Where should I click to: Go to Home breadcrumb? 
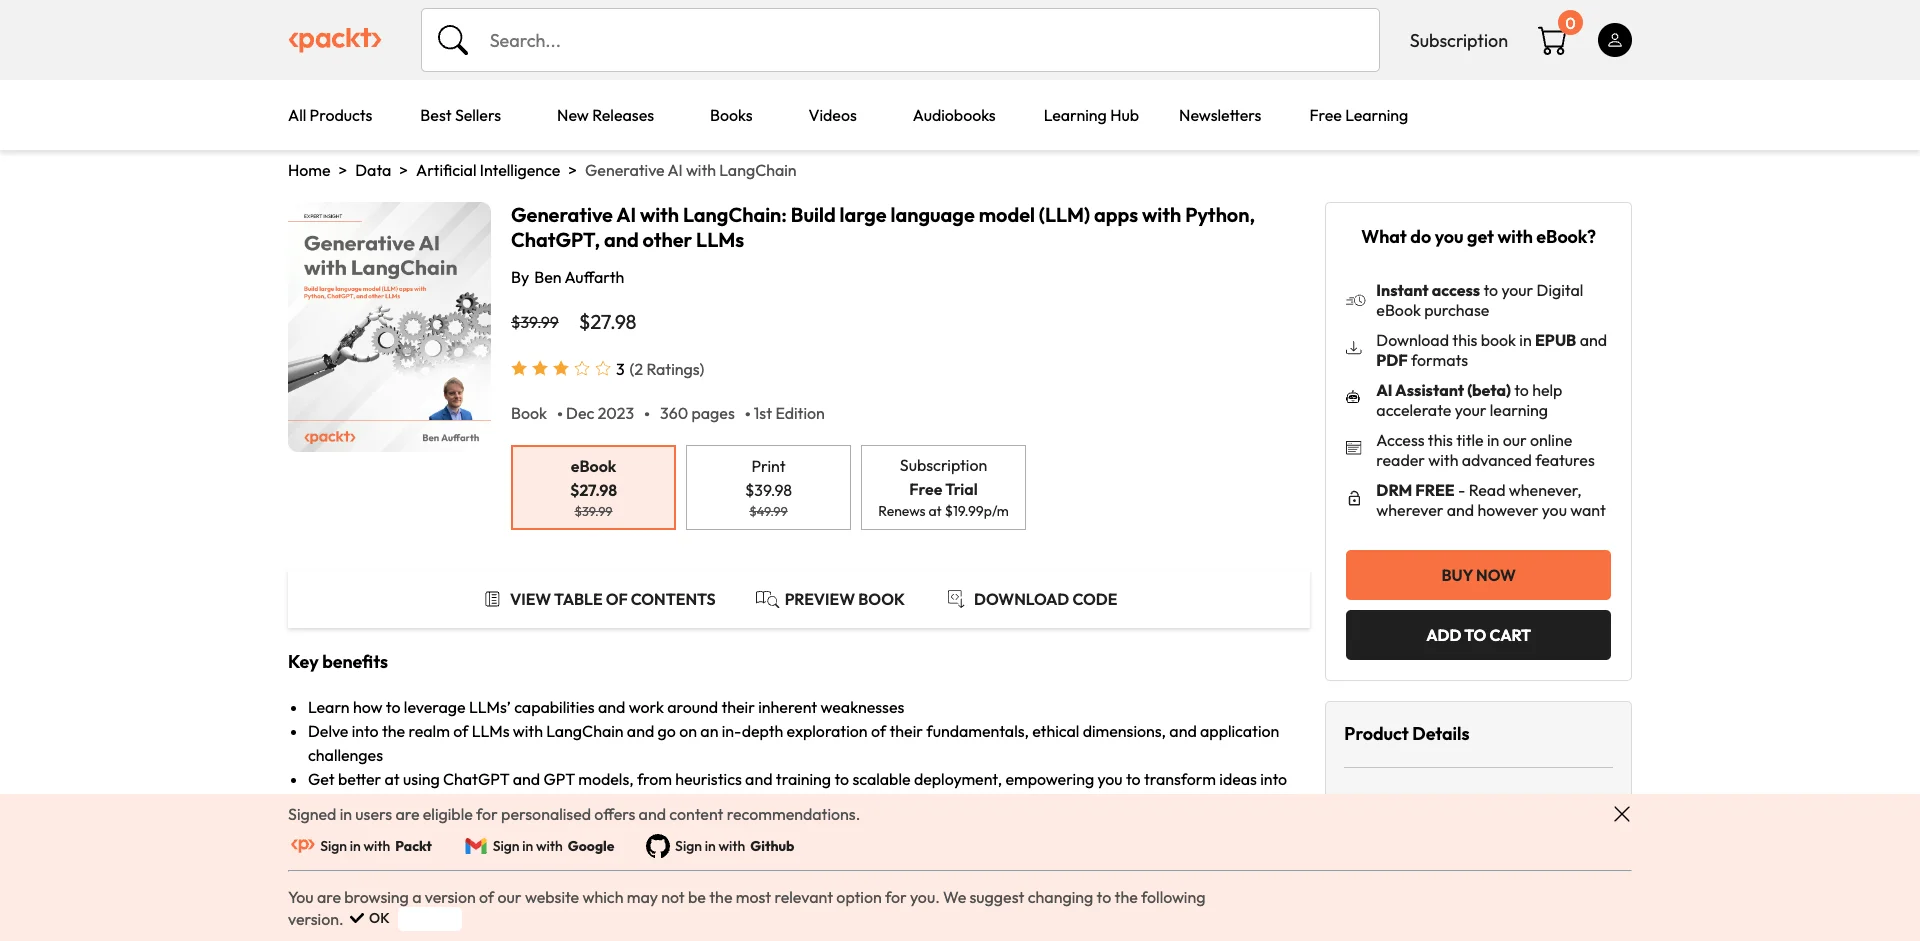(309, 170)
